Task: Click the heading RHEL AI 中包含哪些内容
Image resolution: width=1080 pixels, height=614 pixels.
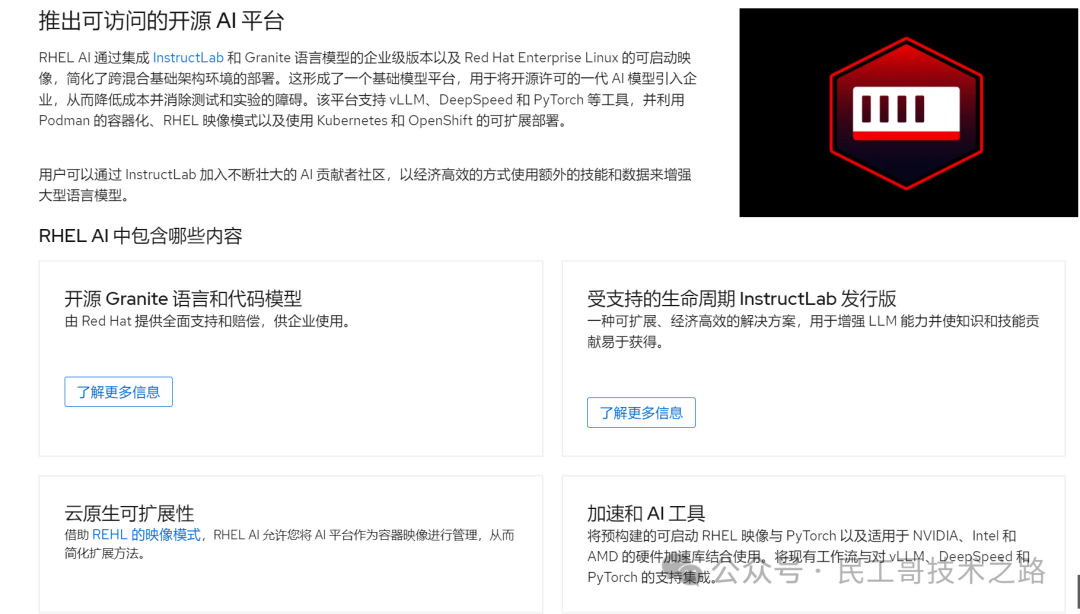Action: coord(141,236)
